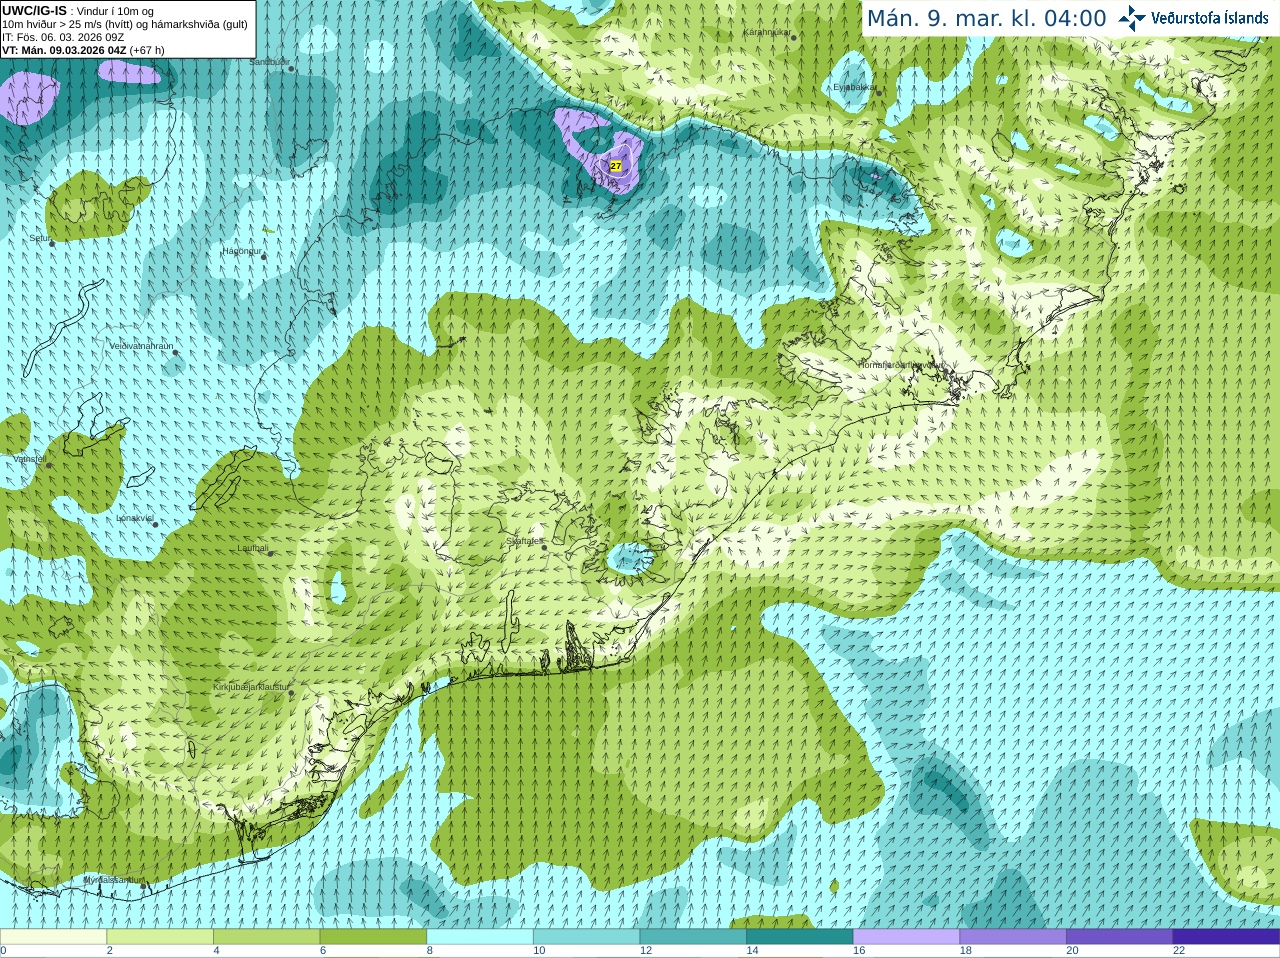
Task: Click the 'Vatnsfell' place label
Action: point(30,459)
